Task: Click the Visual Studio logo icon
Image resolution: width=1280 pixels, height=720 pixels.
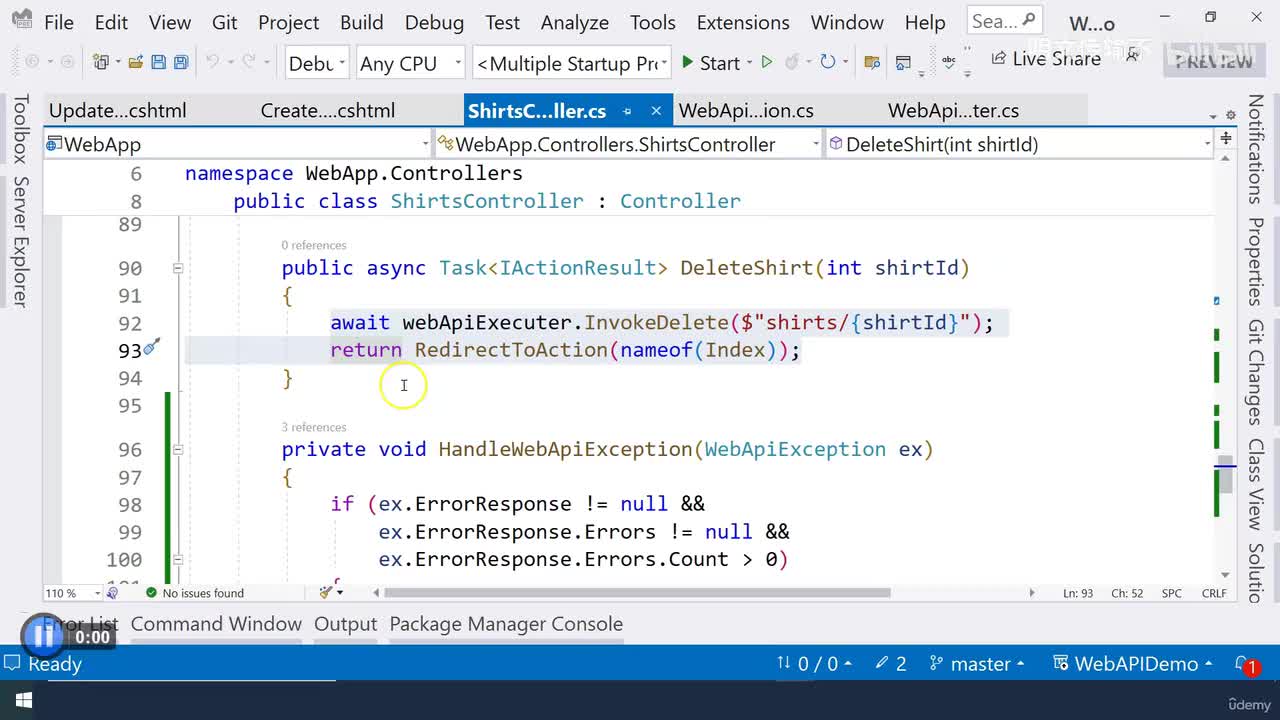Action: pyautogui.click(x=22, y=20)
